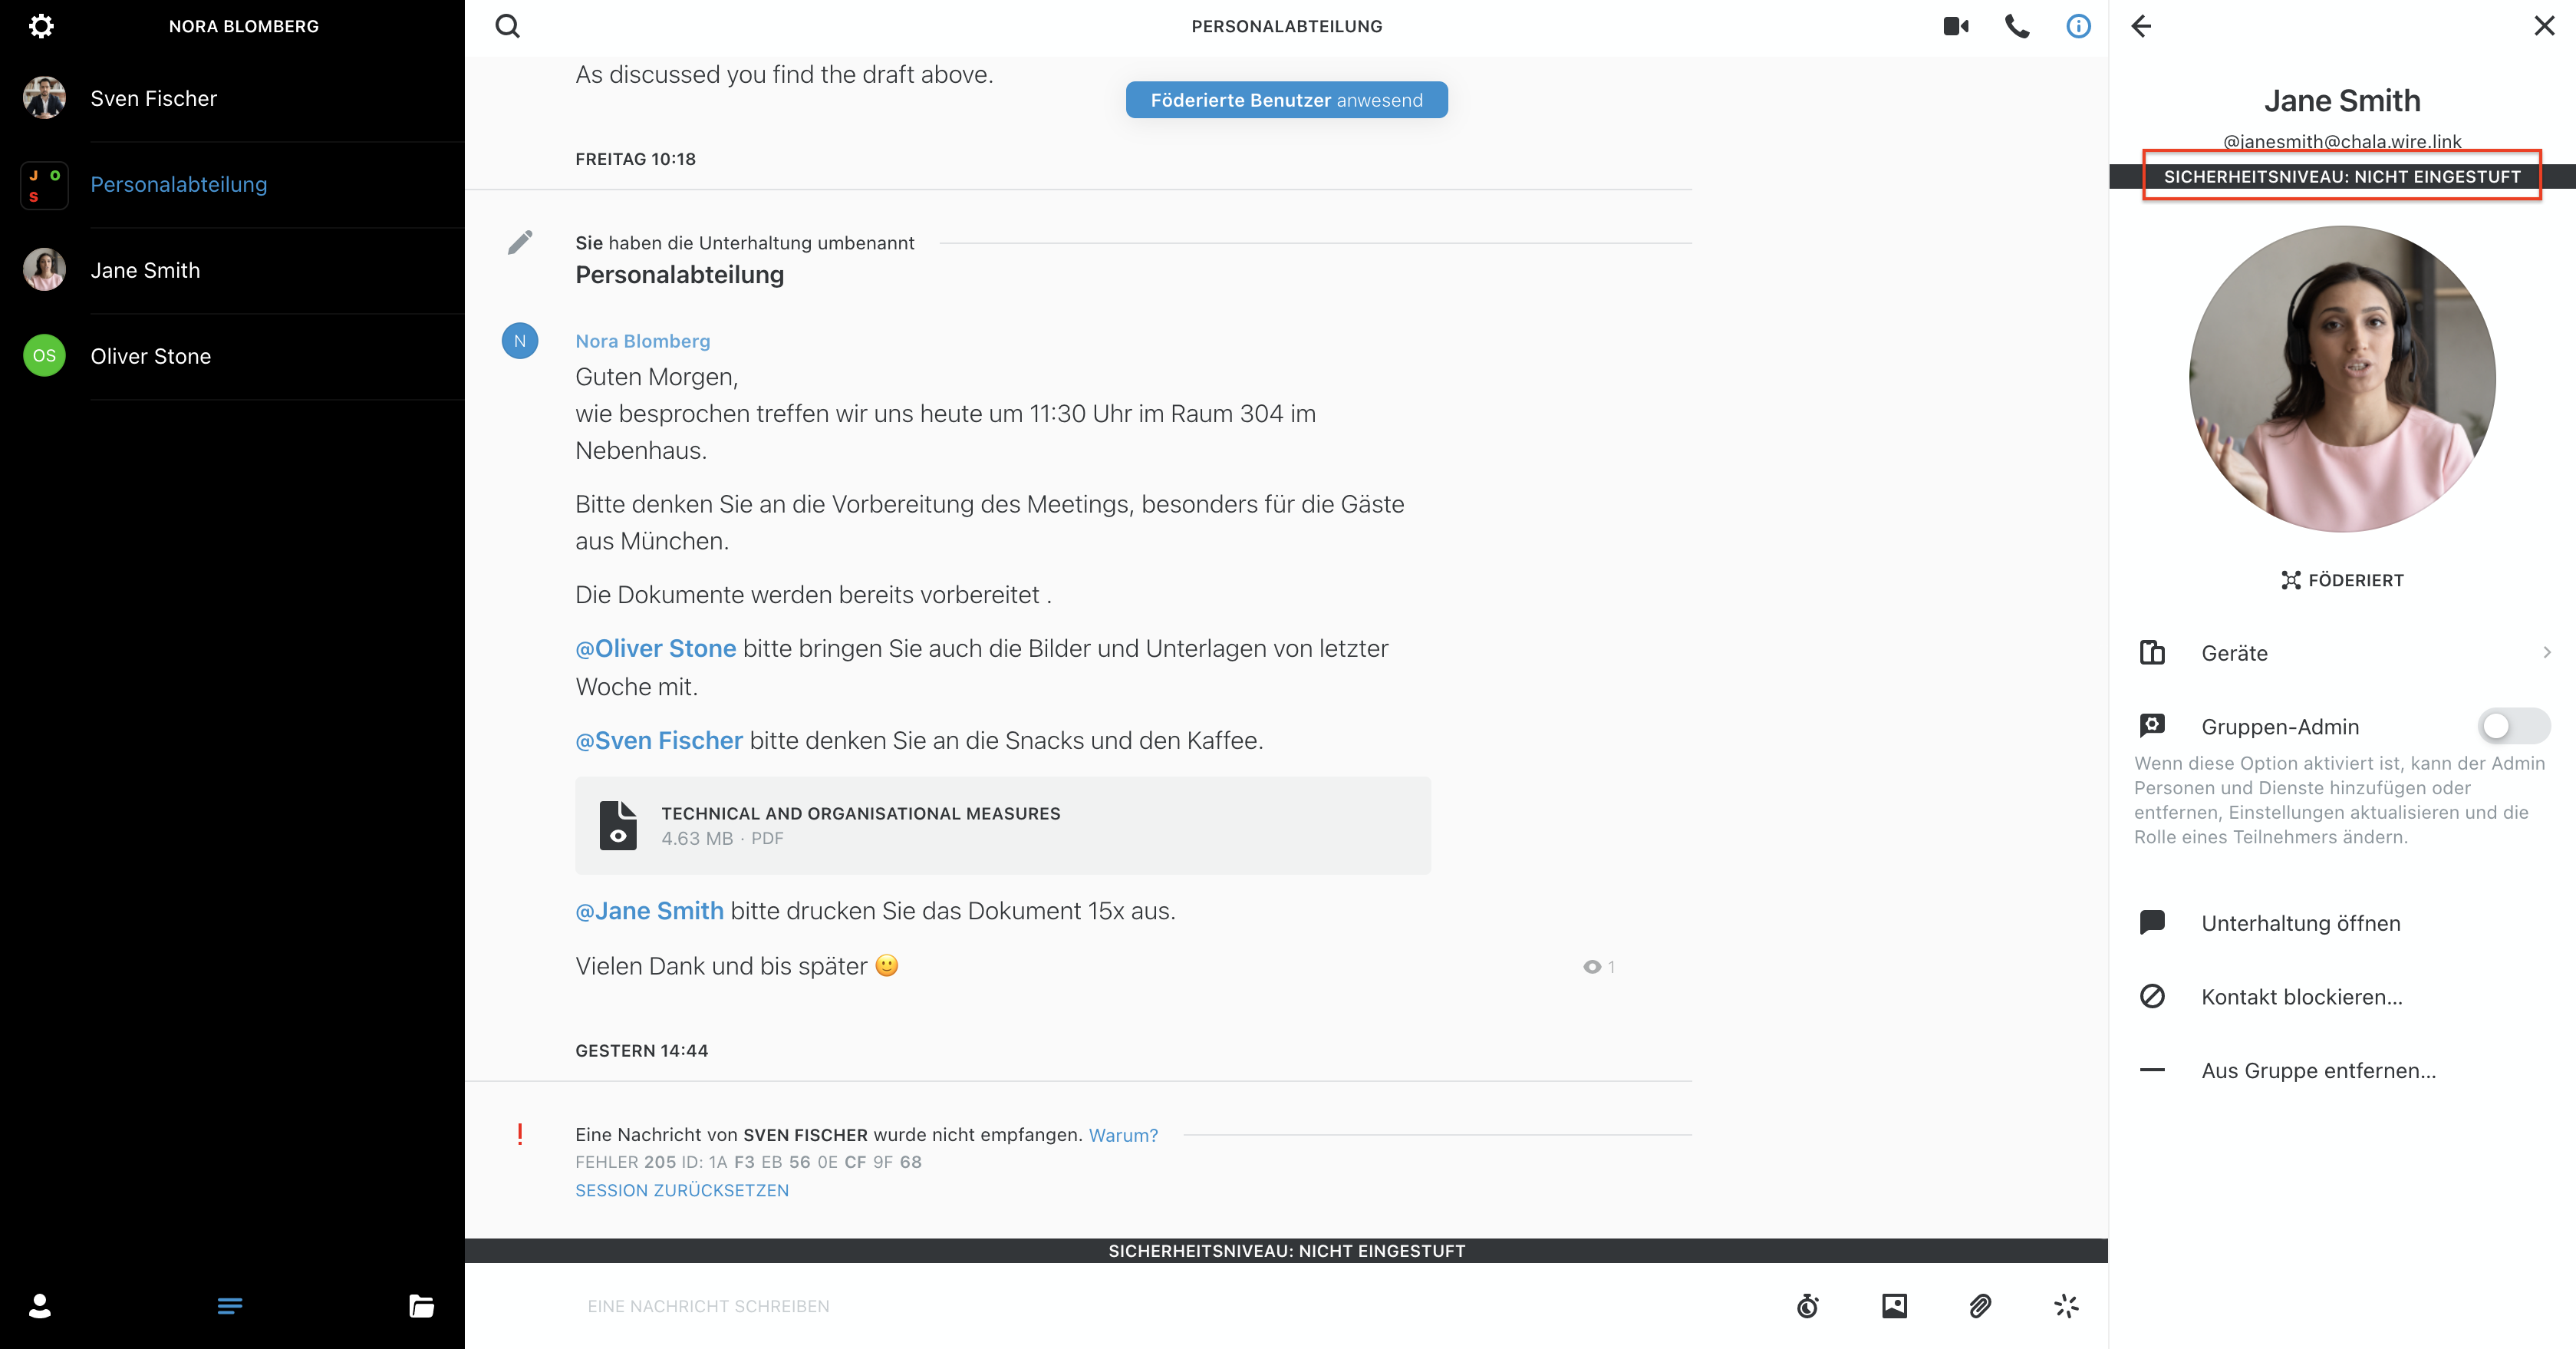Open archive folder icon in bottom bar
The height and width of the screenshot is (1349, 2576).
coord(421,1306)
